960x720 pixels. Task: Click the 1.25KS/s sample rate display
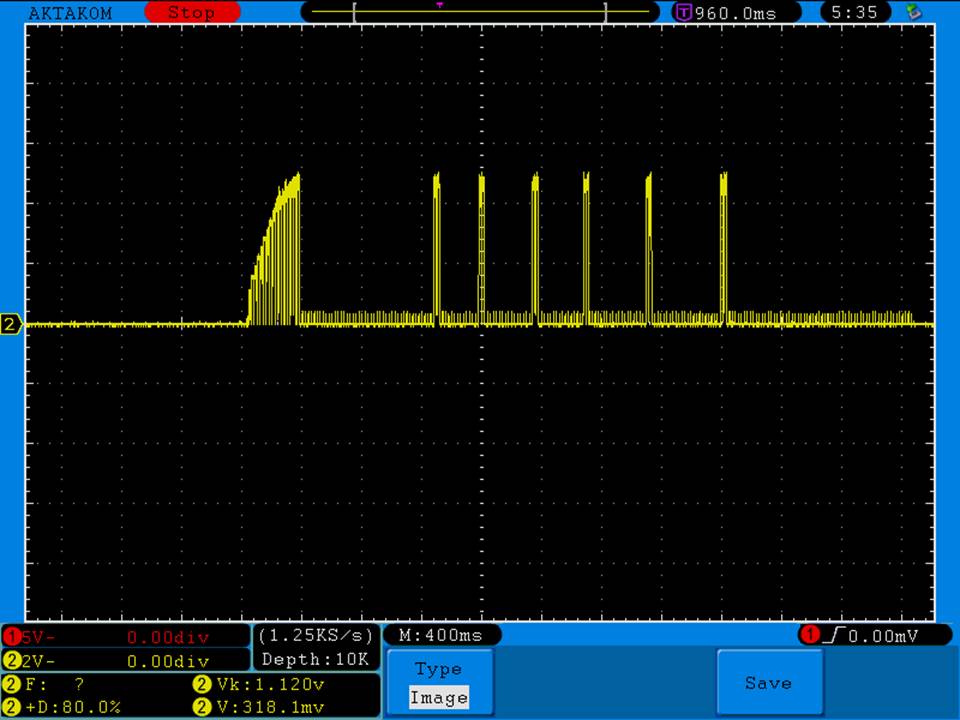point(316,636)
